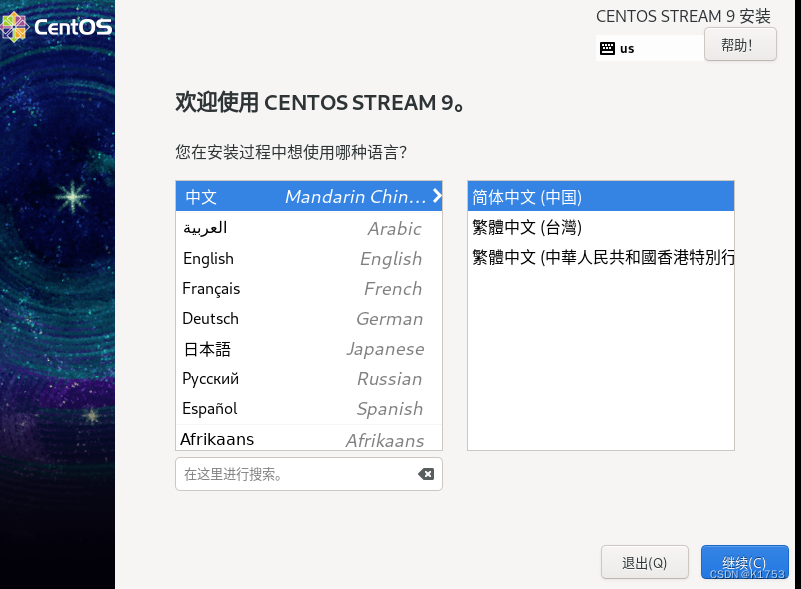The image size is (801, 589).
Task: Select the Français language row
Action: 309,289
